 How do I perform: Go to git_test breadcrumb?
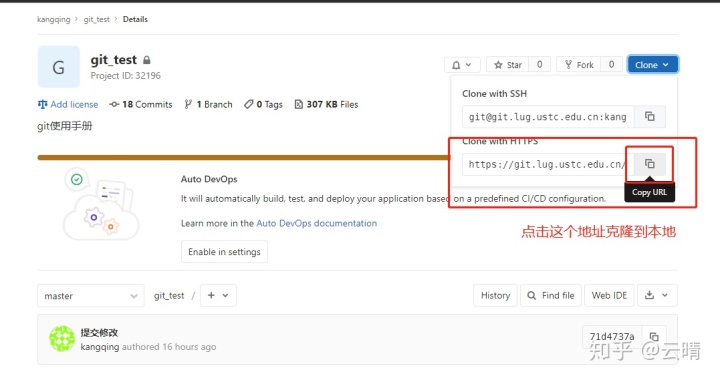click(x=96, y=19)
